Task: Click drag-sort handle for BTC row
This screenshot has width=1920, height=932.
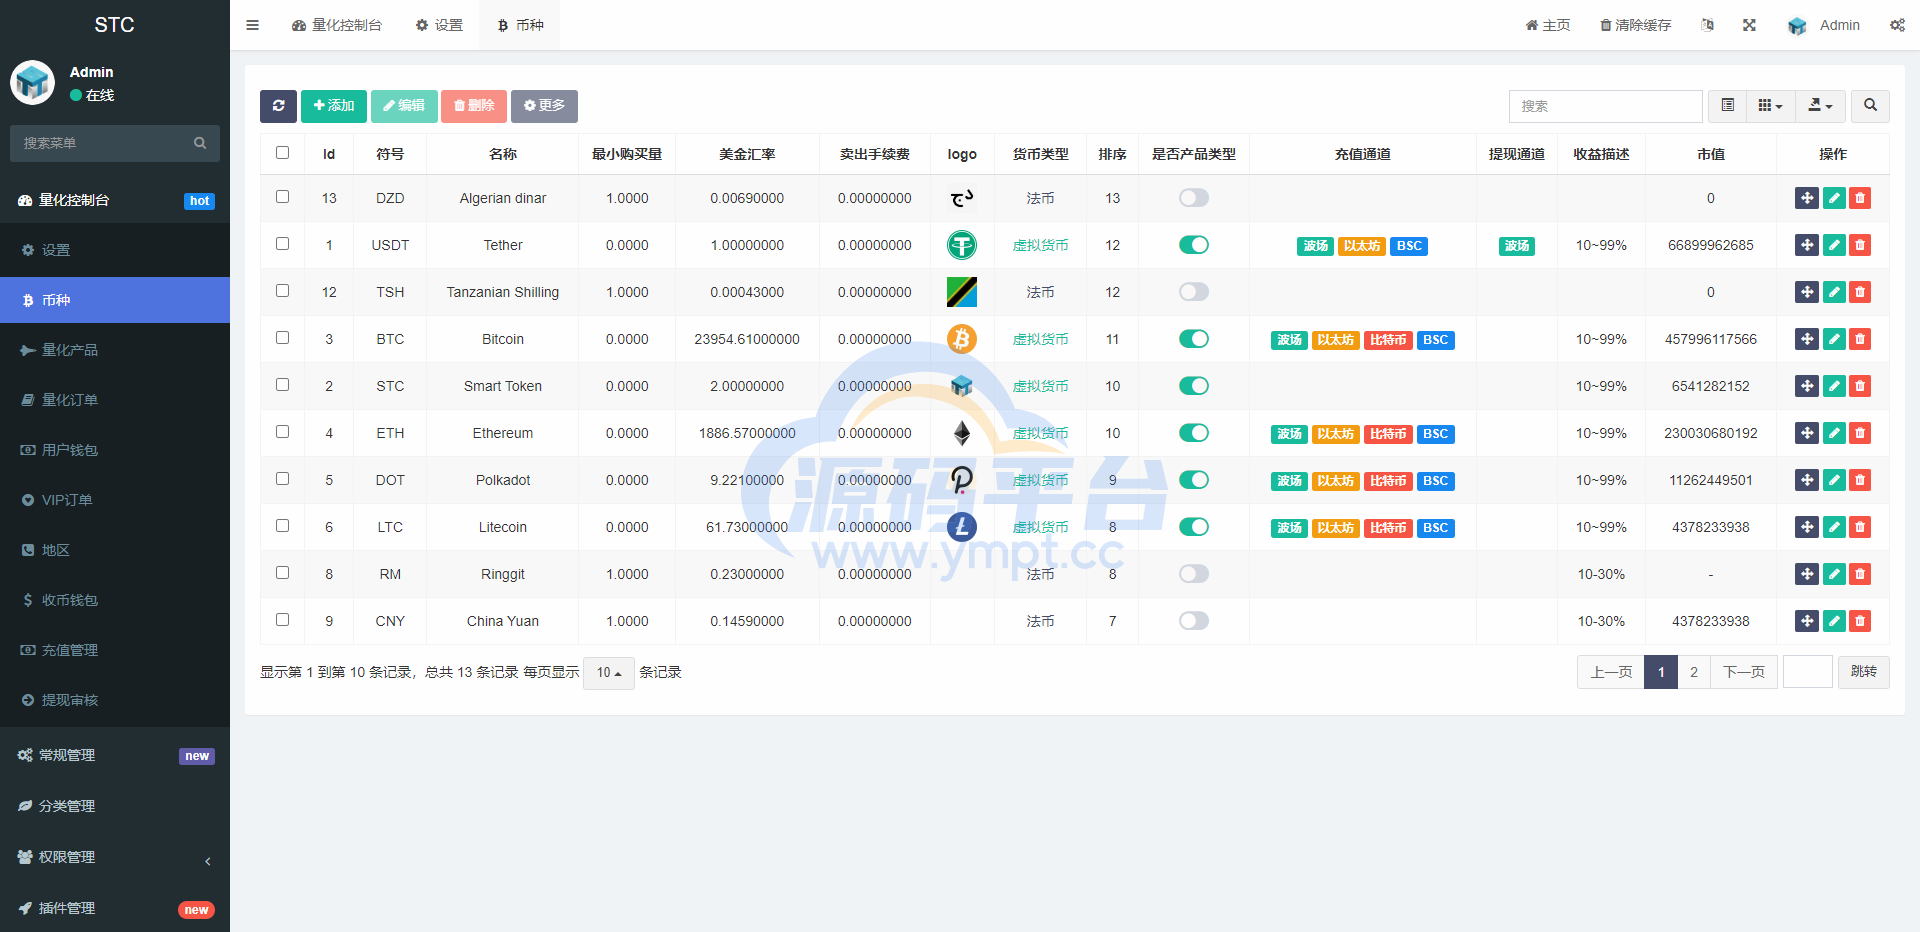Action: click(1806, 339)
